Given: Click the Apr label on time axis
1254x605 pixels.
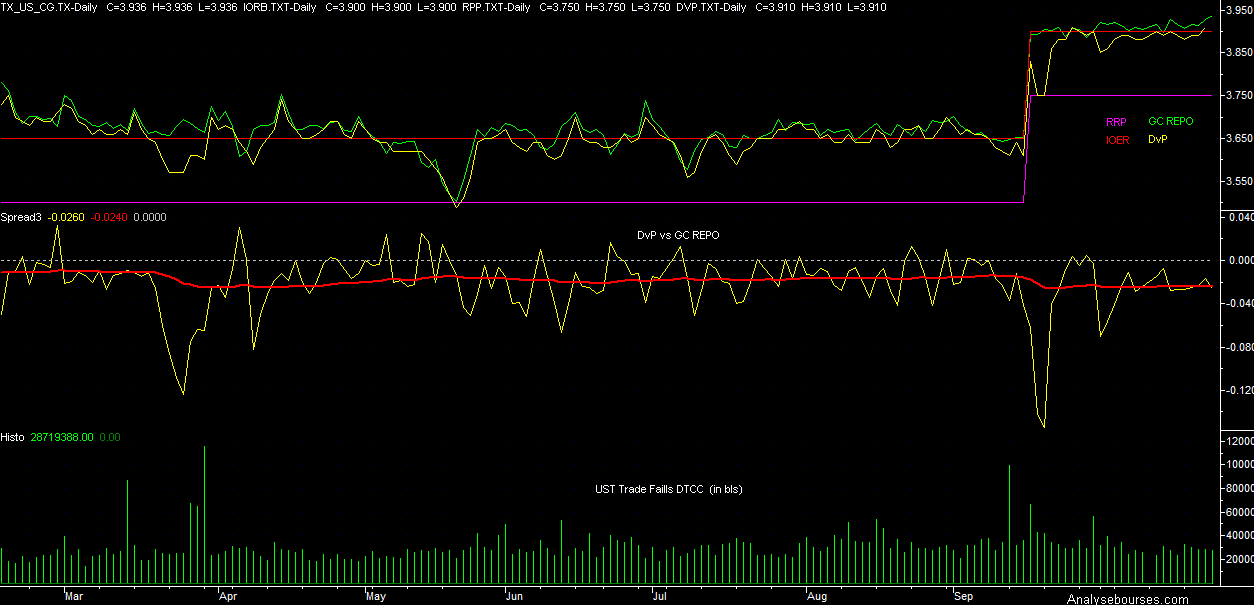Looking at the screenshot, I should tap(227, 596).
